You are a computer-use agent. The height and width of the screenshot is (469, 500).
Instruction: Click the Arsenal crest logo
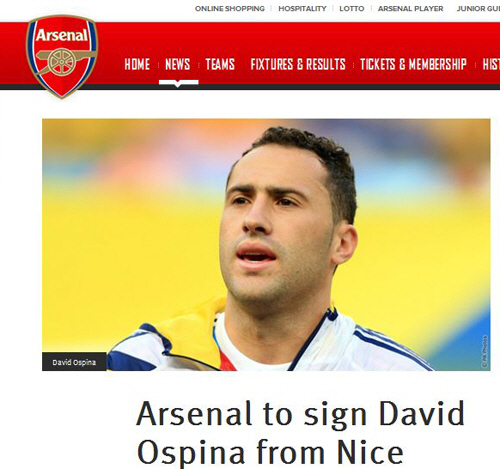click(62, 56)
